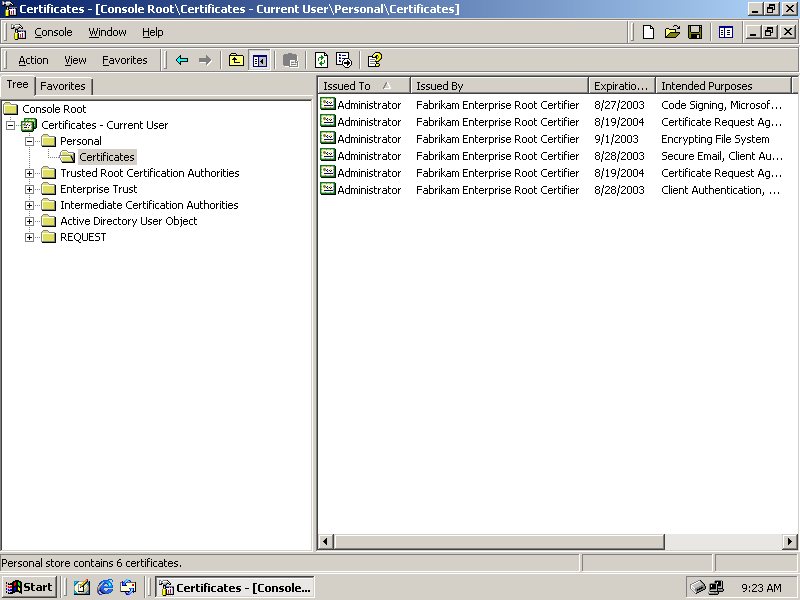Click the Open console folder icon
This screenshot has height=600, width=800.
tap(672, 32)
